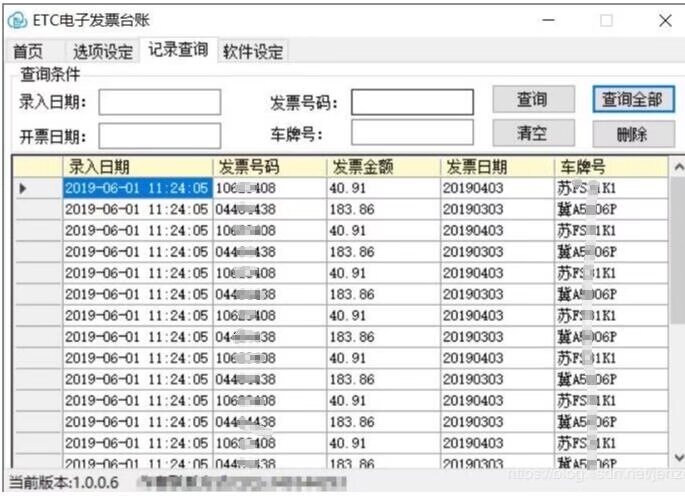Close the ETC电子发票台账 window

click(664, 21)
